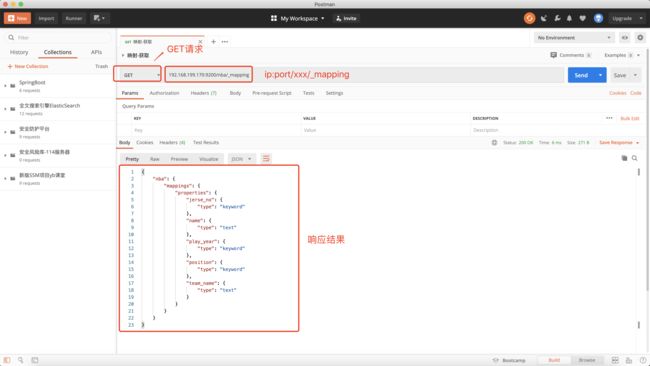
Task: Click the response network globe icon
Action: pos(494,143)
